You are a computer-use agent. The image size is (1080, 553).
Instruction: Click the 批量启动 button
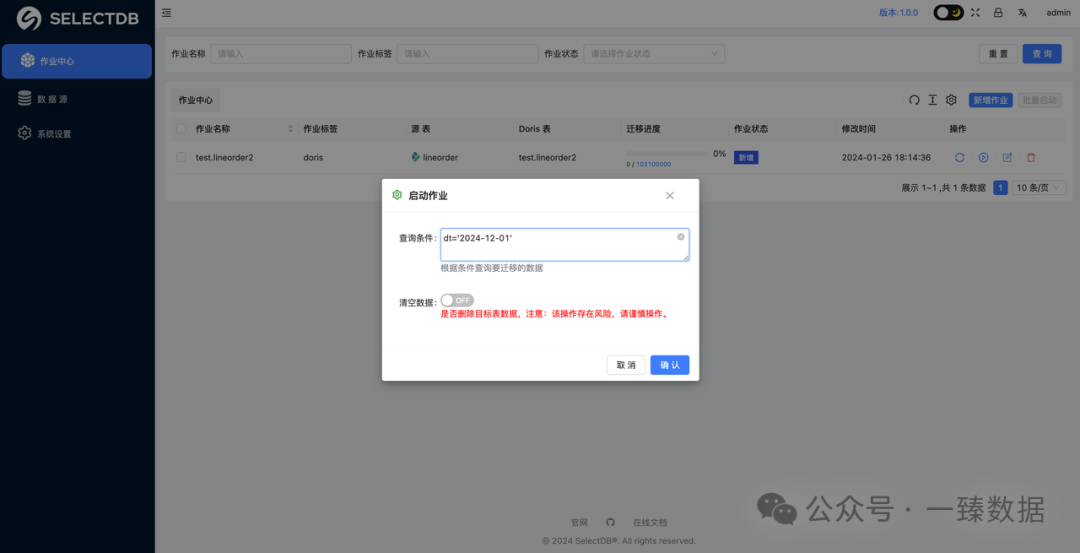click(1039, 100)
